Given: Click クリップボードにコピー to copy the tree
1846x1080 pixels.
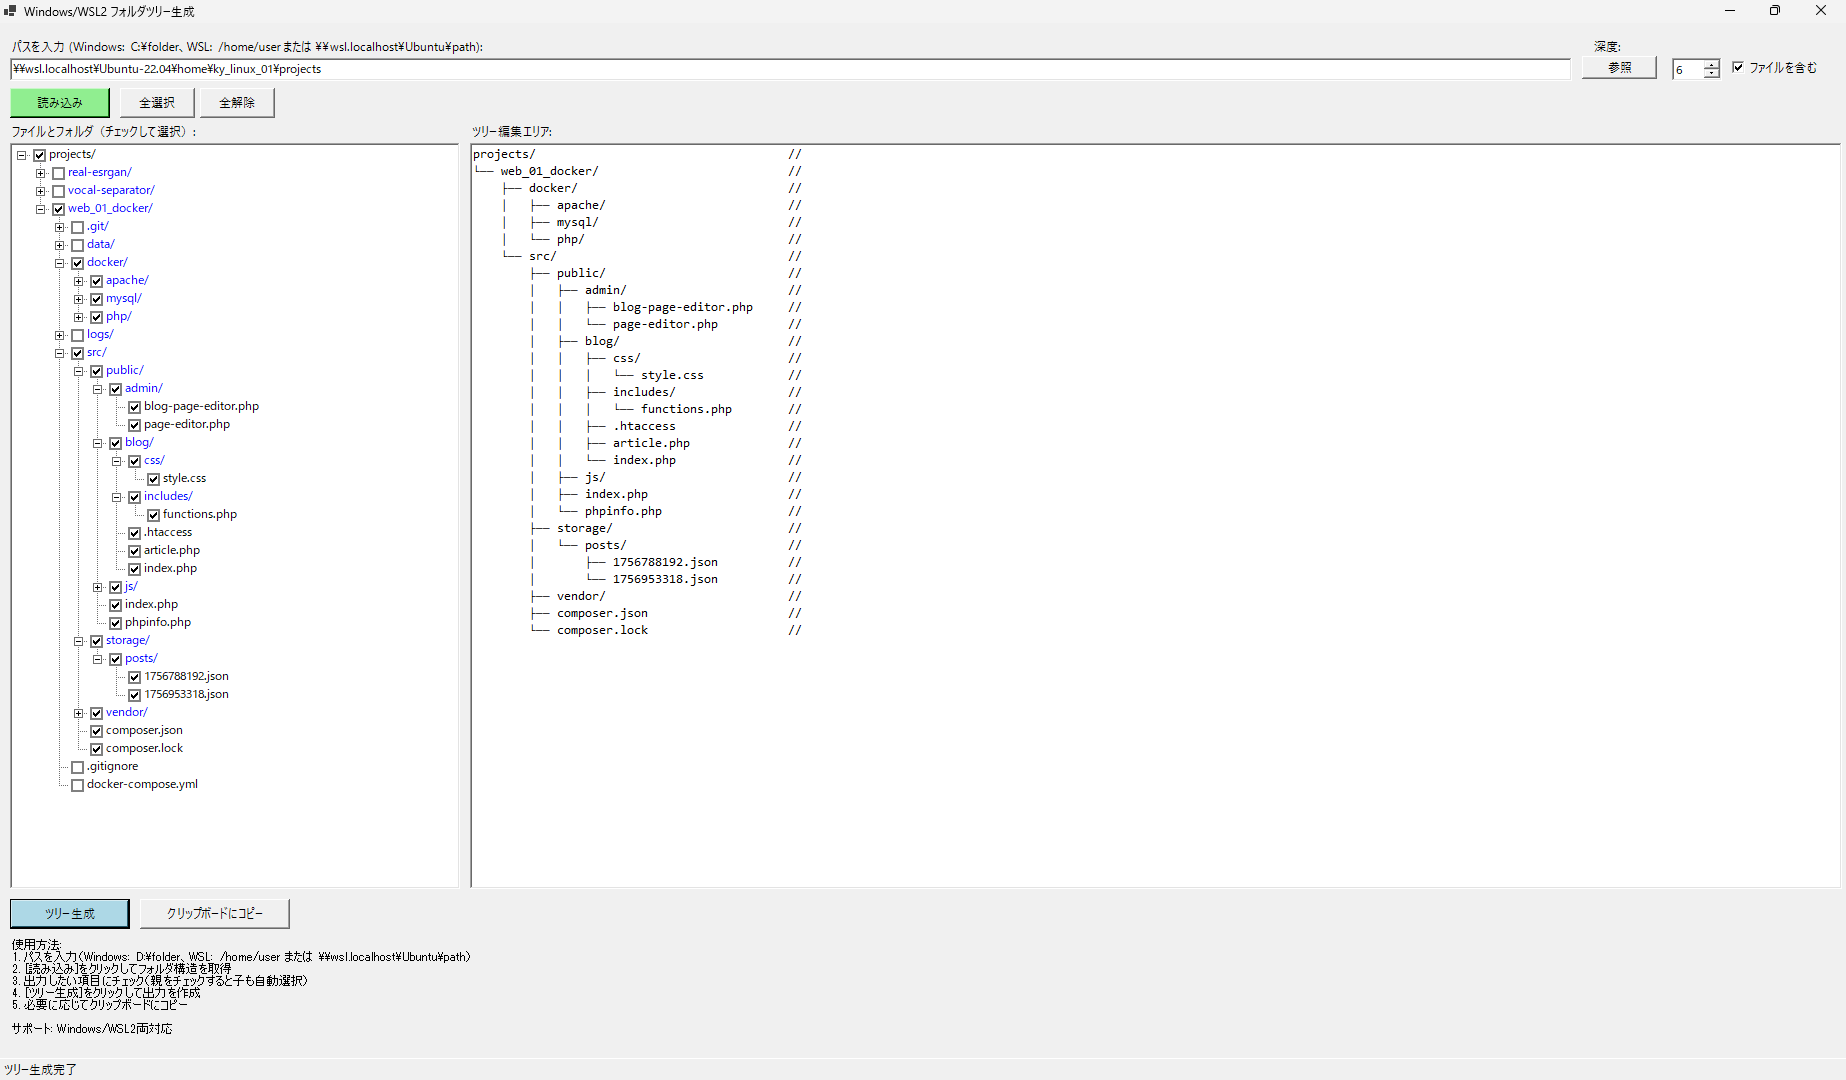Looking at the screenshot, I should [x=214, y=913].
